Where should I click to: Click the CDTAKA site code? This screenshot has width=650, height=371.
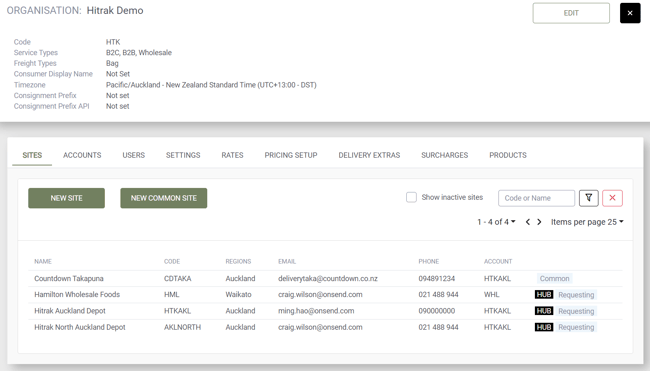pos(177,279)
